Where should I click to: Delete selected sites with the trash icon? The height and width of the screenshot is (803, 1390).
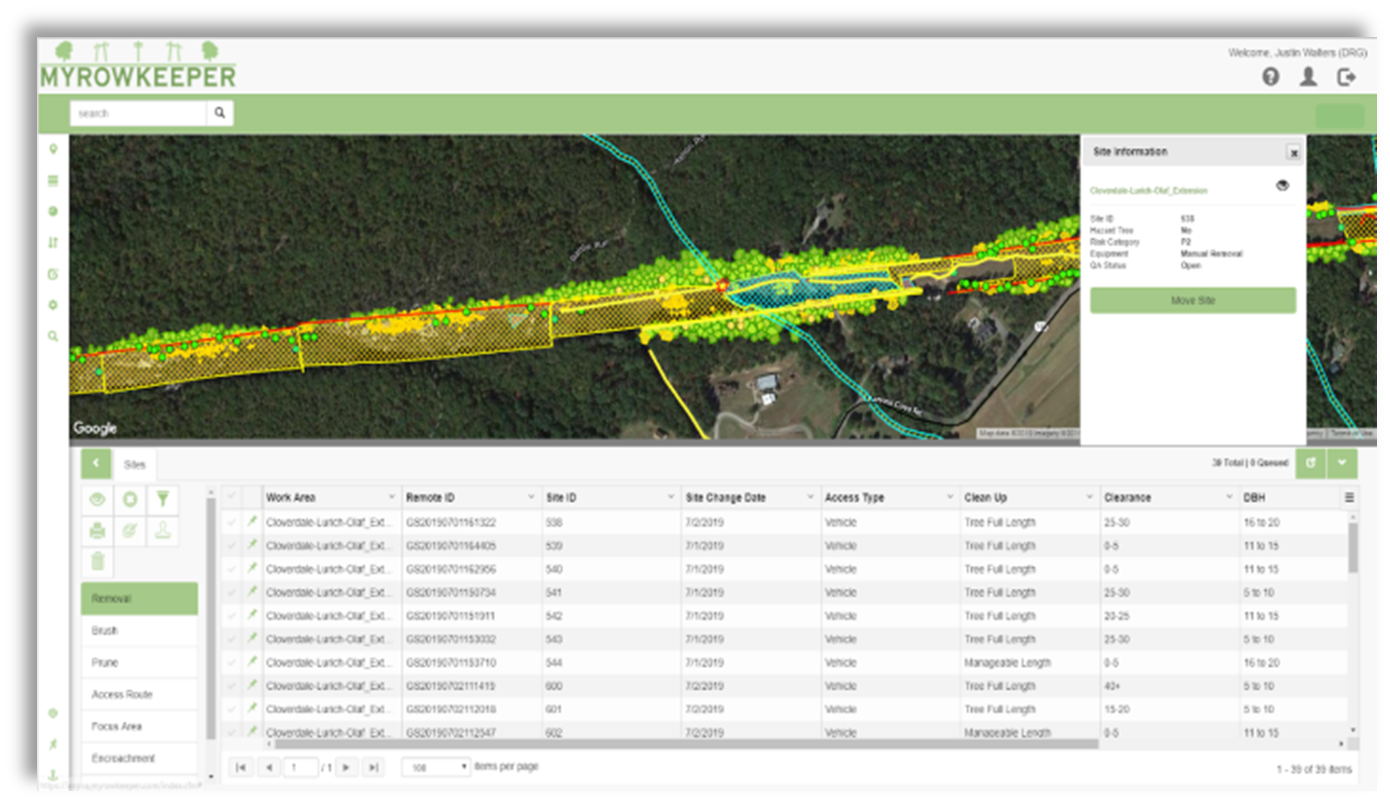[x=96, y=563]
